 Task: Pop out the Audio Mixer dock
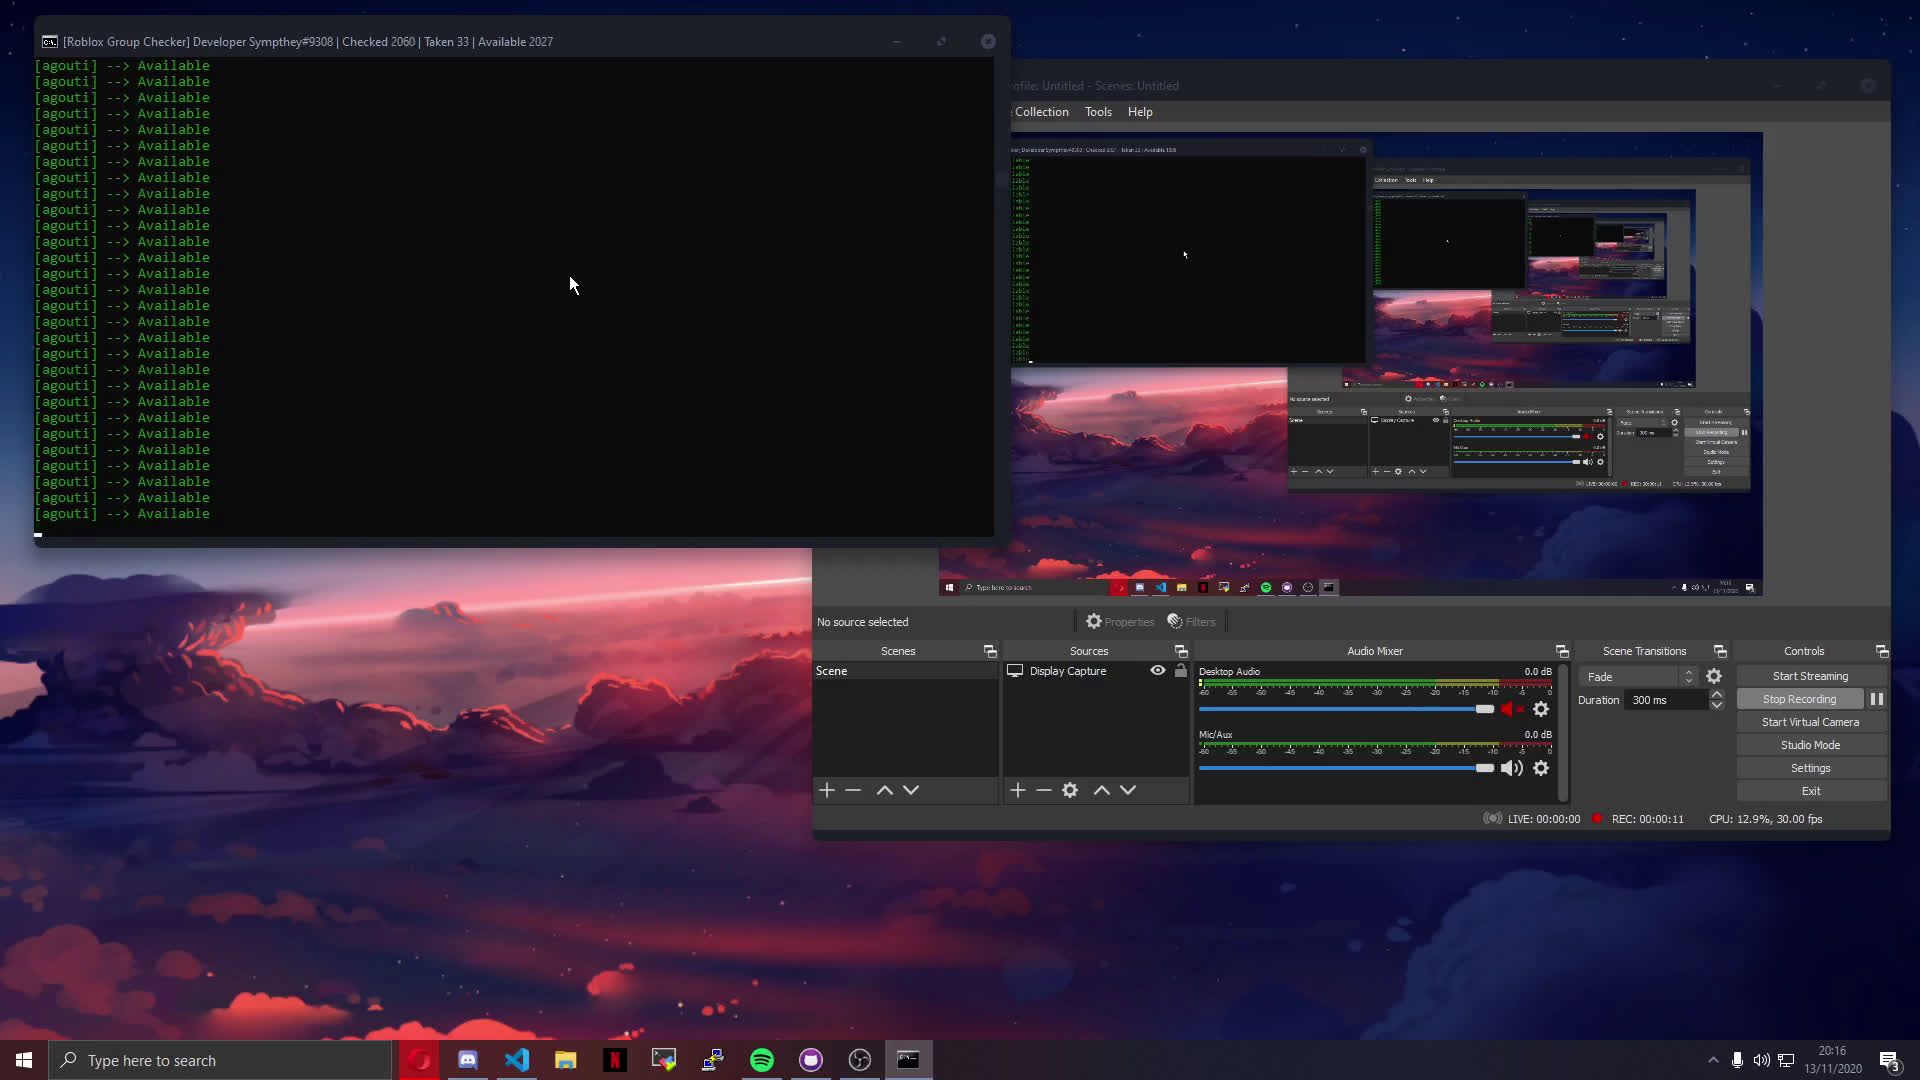(x=1562, y=651)
